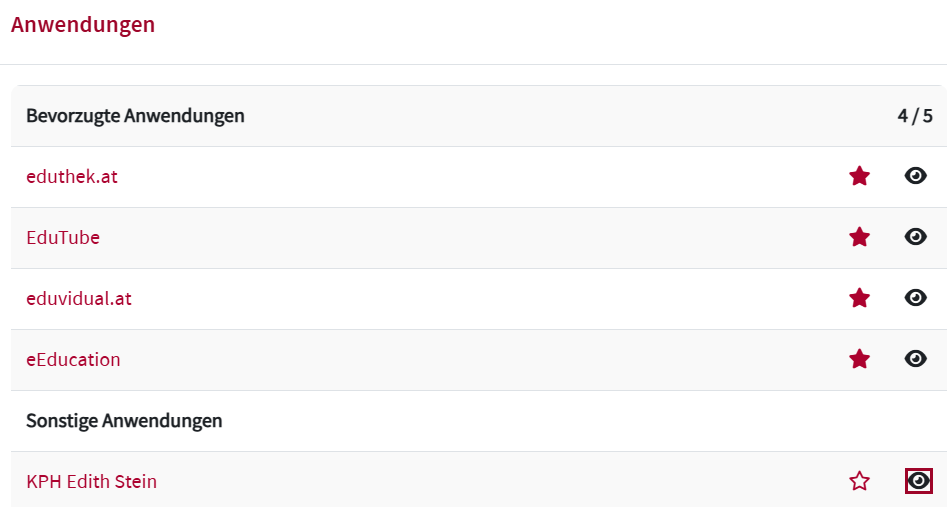Toggle the eye icon for eduvidual.at

point(916,299)
